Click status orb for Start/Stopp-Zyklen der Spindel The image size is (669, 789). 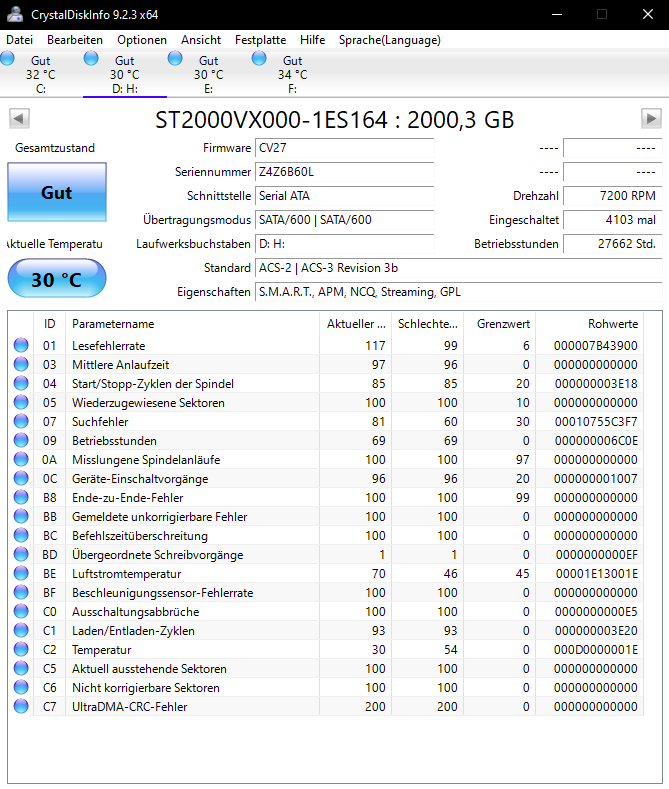21,383
